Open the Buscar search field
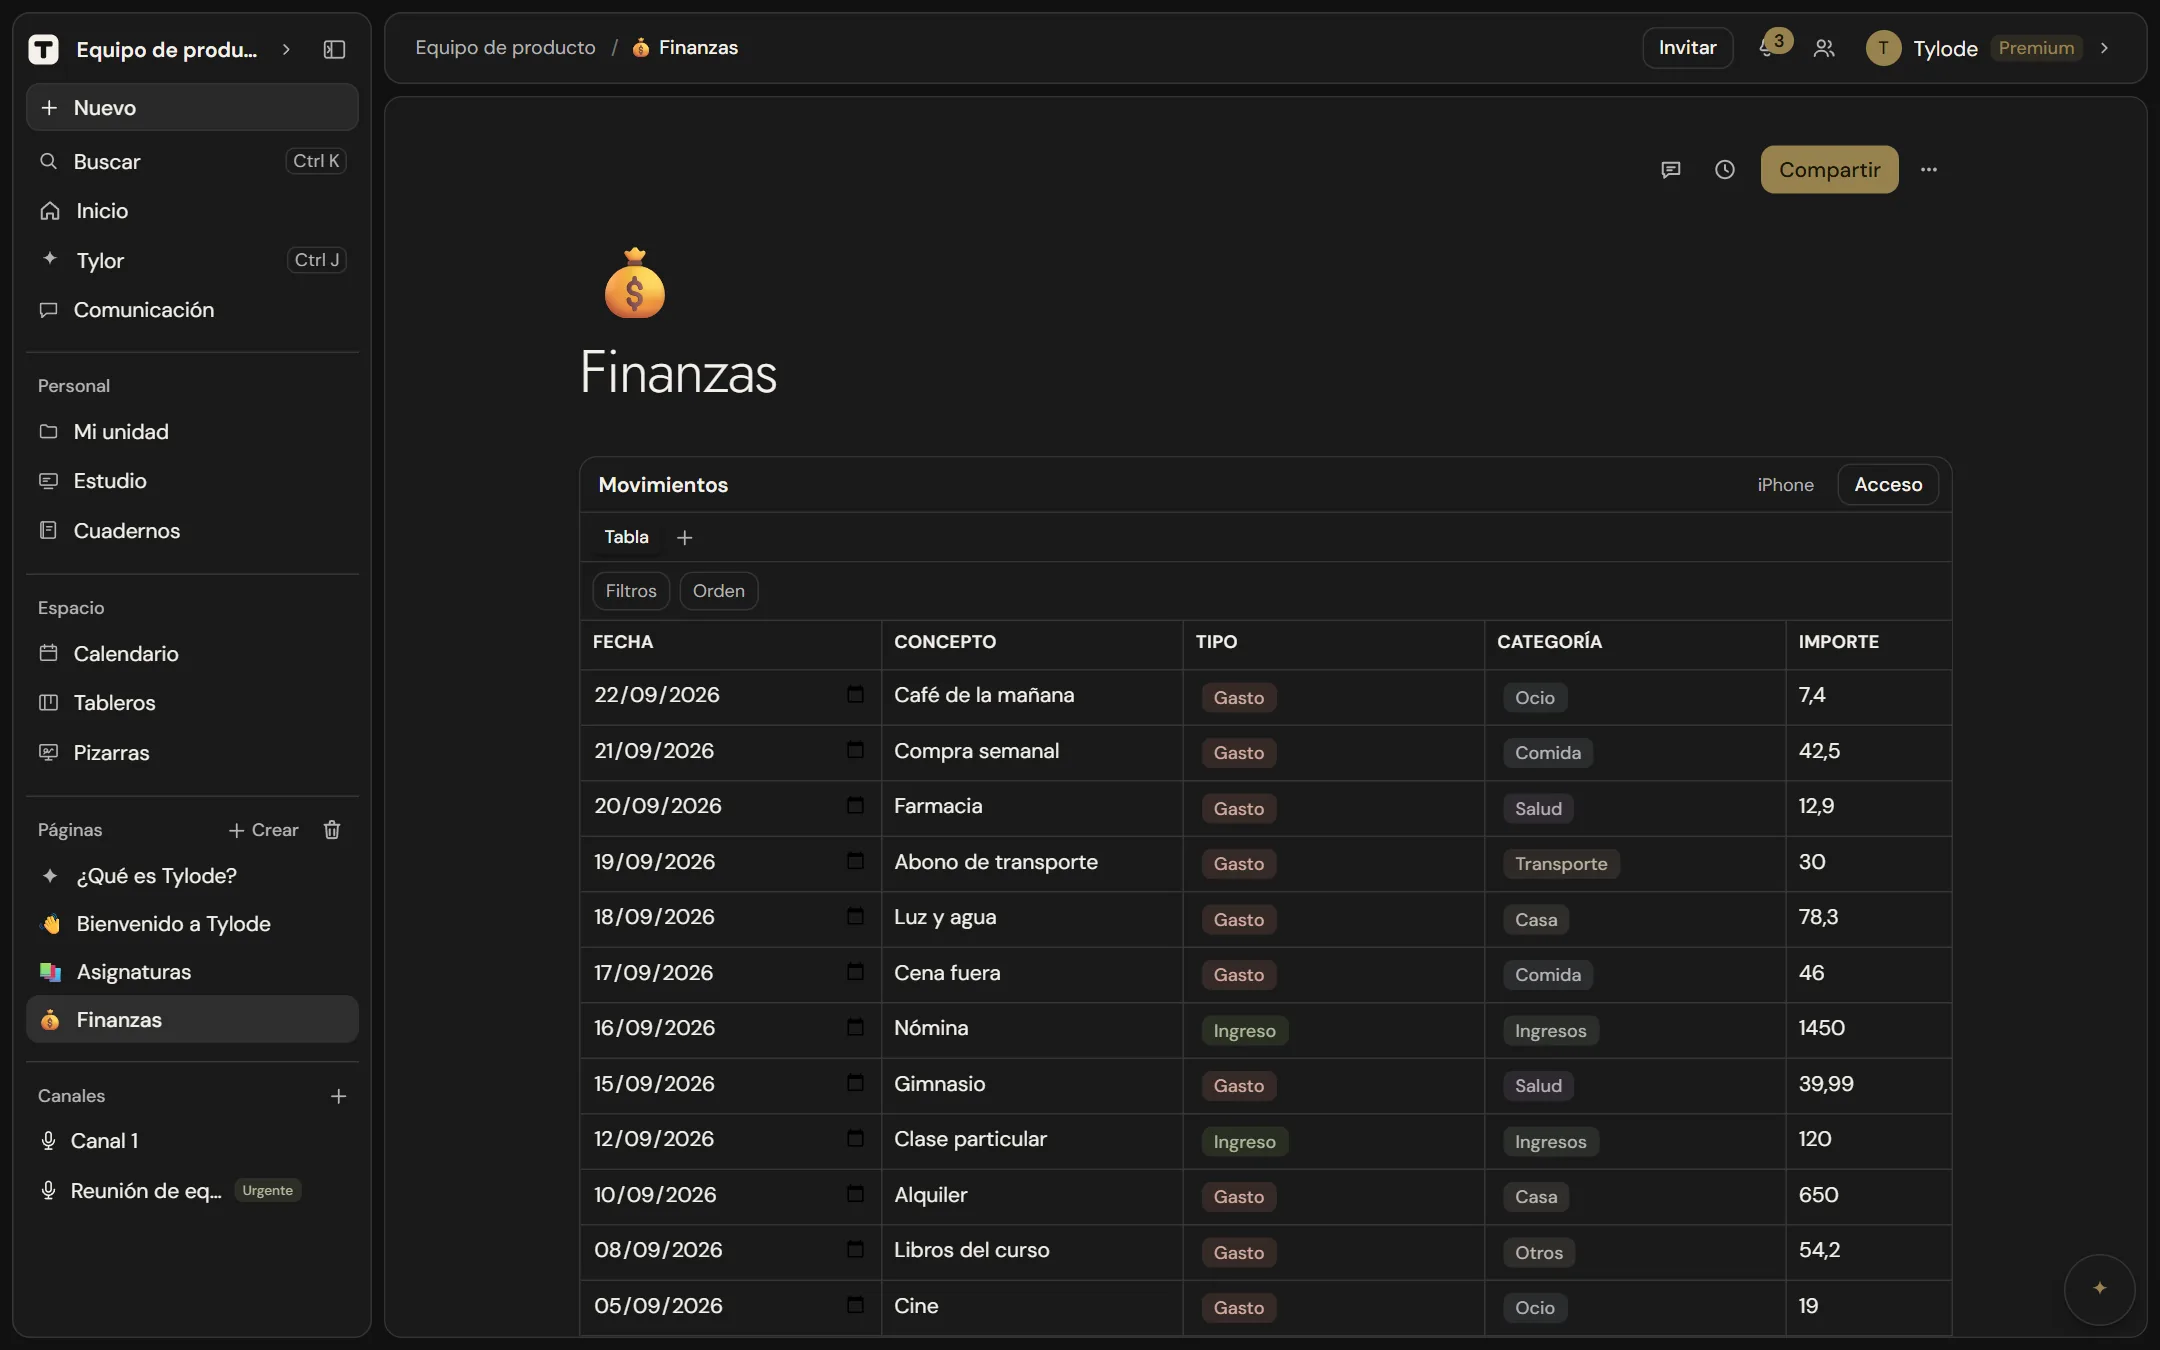The image size is (2160, 1350). coord(192,162)
